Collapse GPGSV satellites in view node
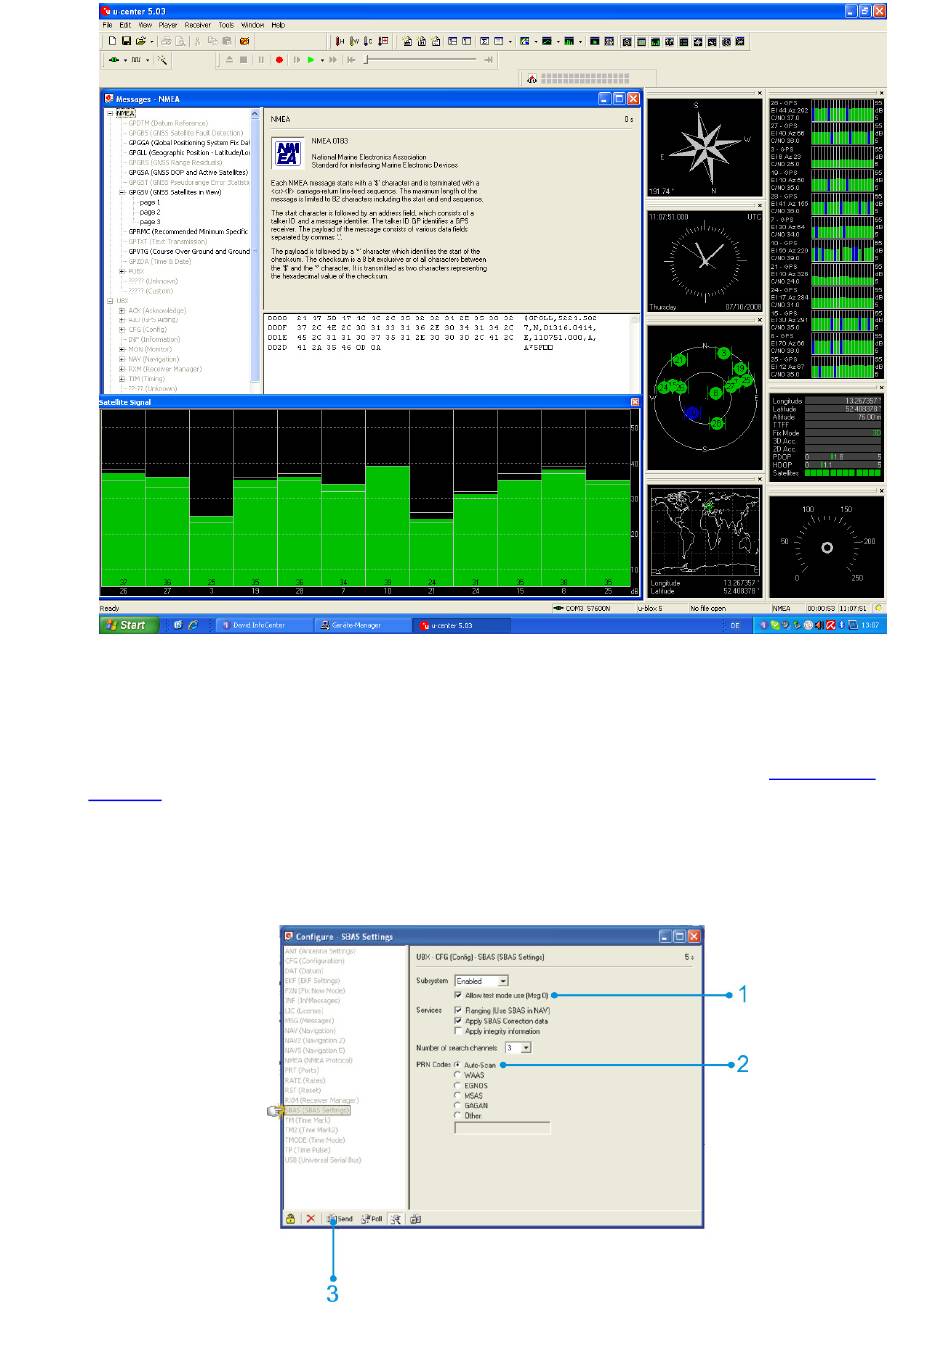Screen dimensions: 950x1360 pos(122,192)
